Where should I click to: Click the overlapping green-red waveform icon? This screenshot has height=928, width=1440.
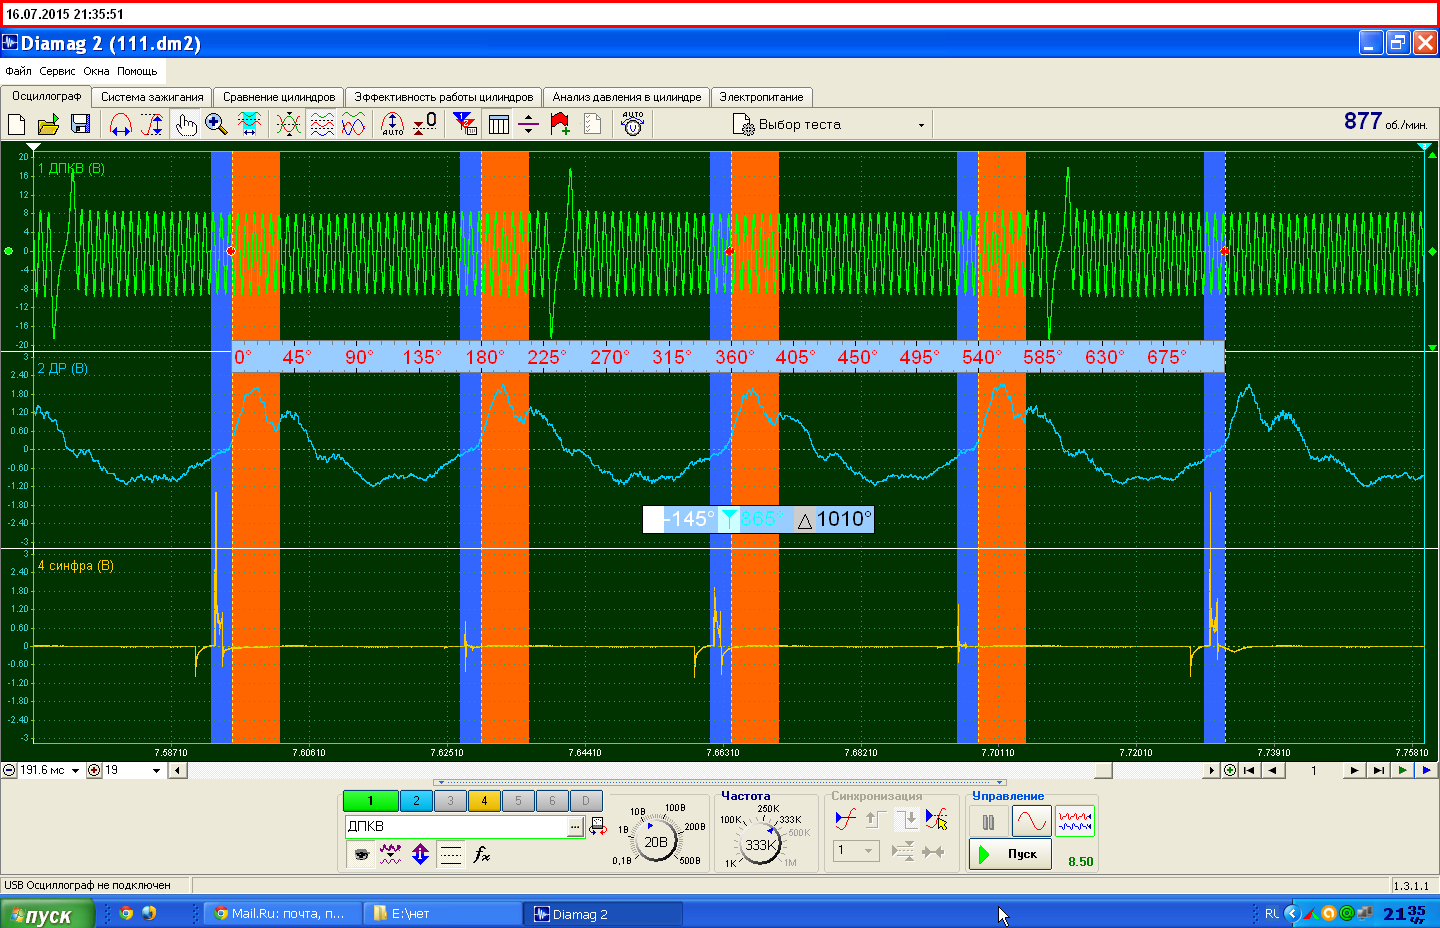click(x=288, y=124)
